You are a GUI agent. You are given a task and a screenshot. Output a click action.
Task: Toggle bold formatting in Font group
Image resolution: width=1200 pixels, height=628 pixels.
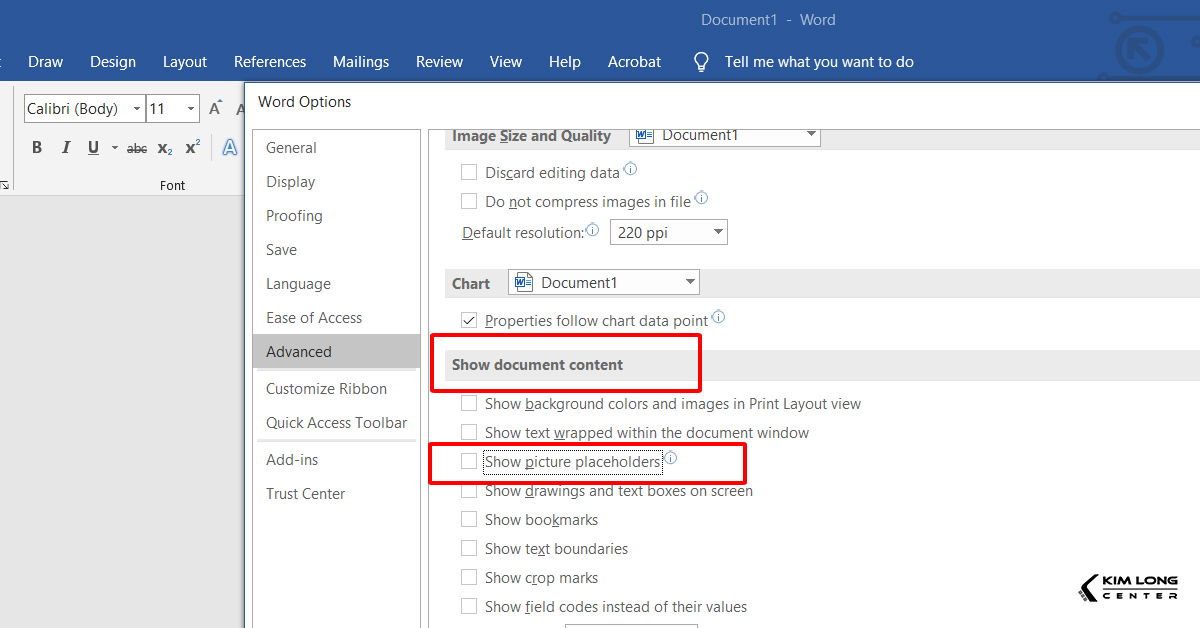coord(37,148)
